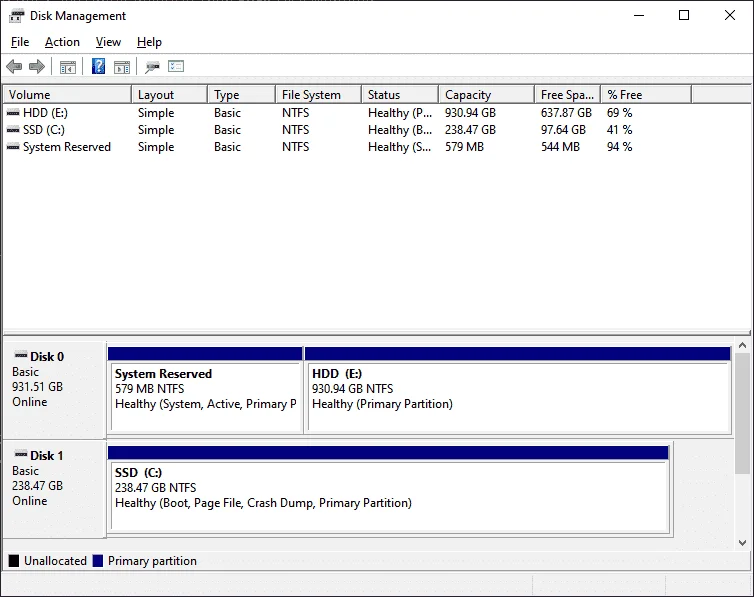Sort by the Type column header
This screenshot has width=754, height=597.
[x=242, y=95]
